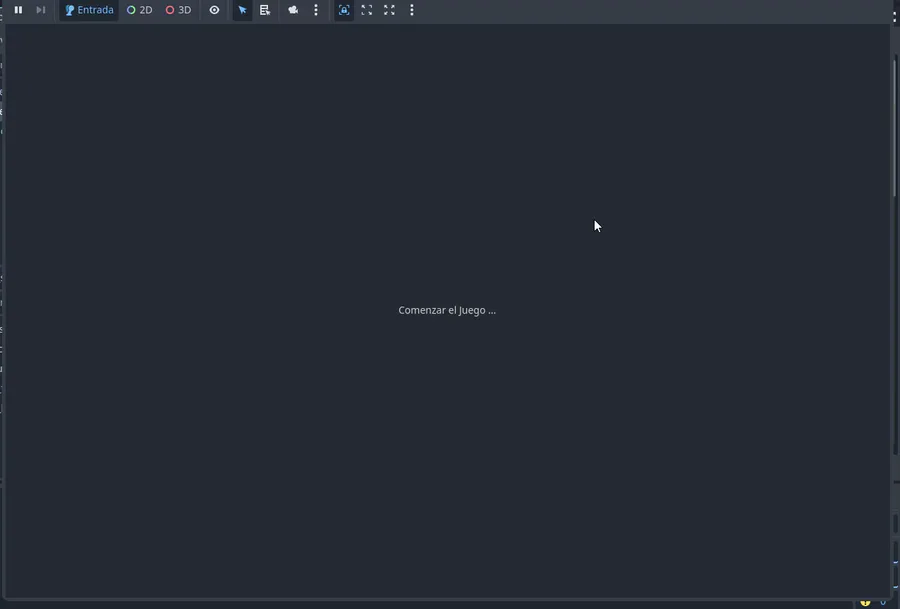Choose the keep aspect ratio embed icon
The width and height of the screenshot is (900, 609).
tap(367, 10)
